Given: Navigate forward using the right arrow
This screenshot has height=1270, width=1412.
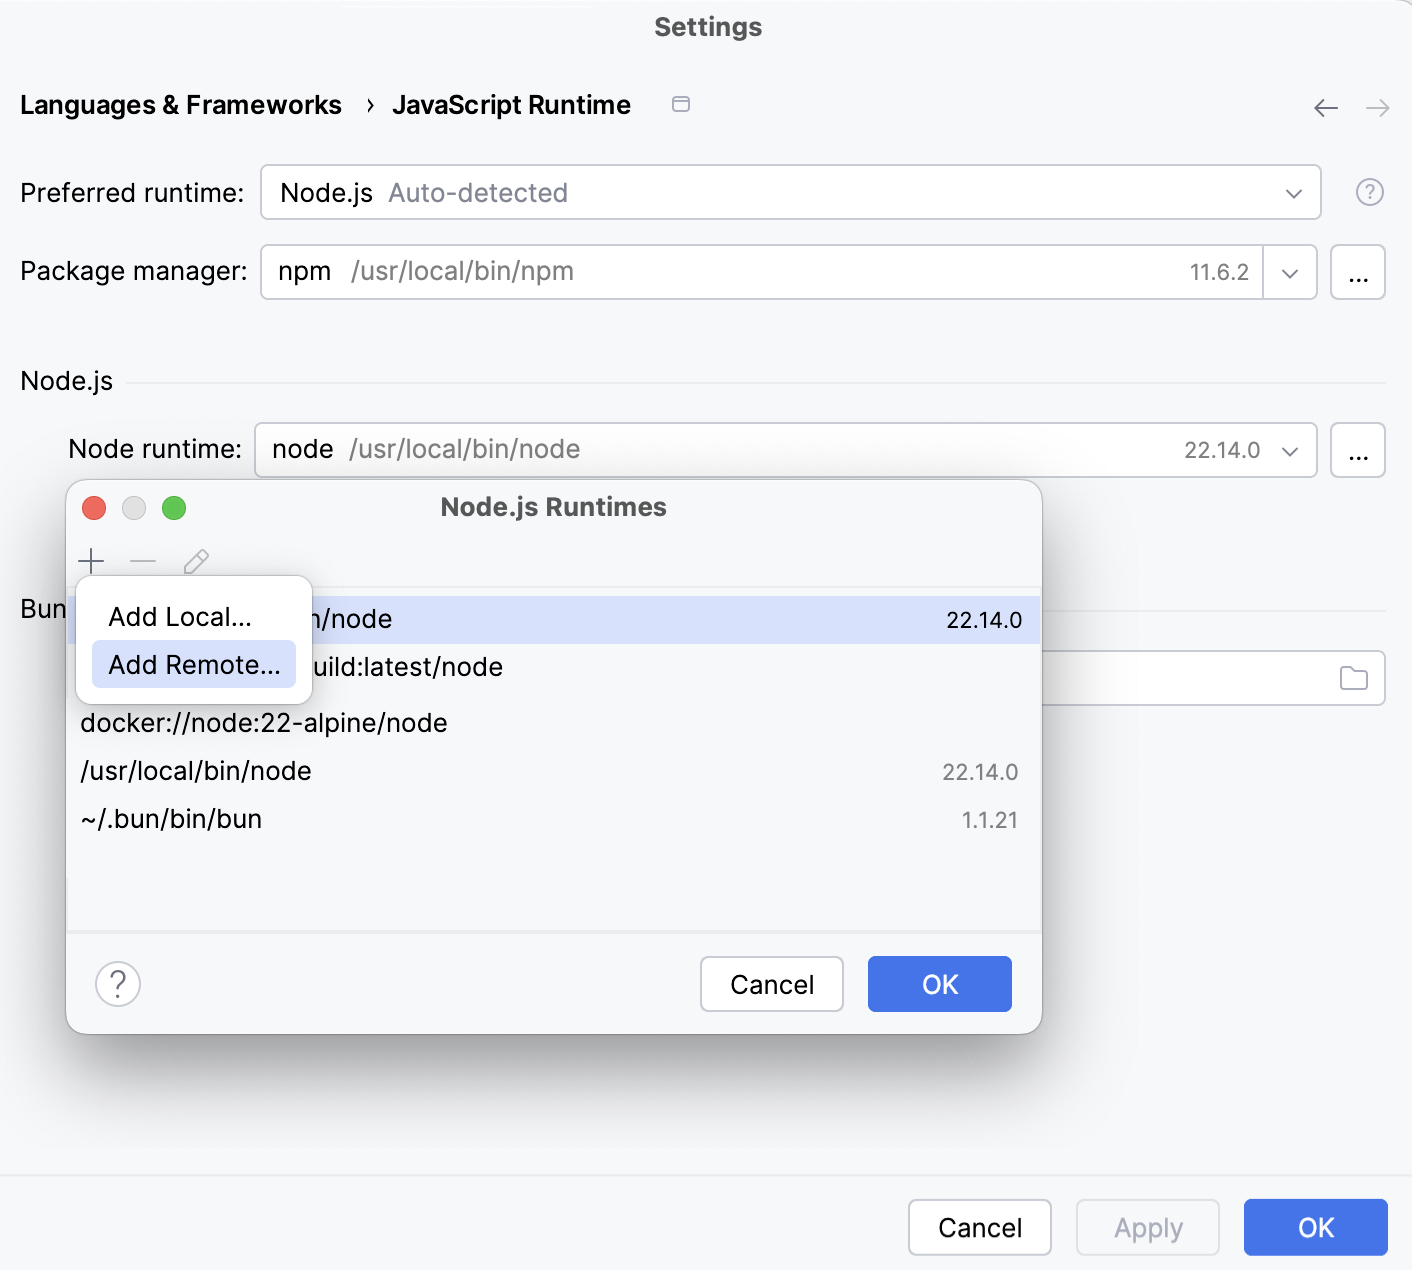Looking at the screenshot, I should coord(1378,107).
